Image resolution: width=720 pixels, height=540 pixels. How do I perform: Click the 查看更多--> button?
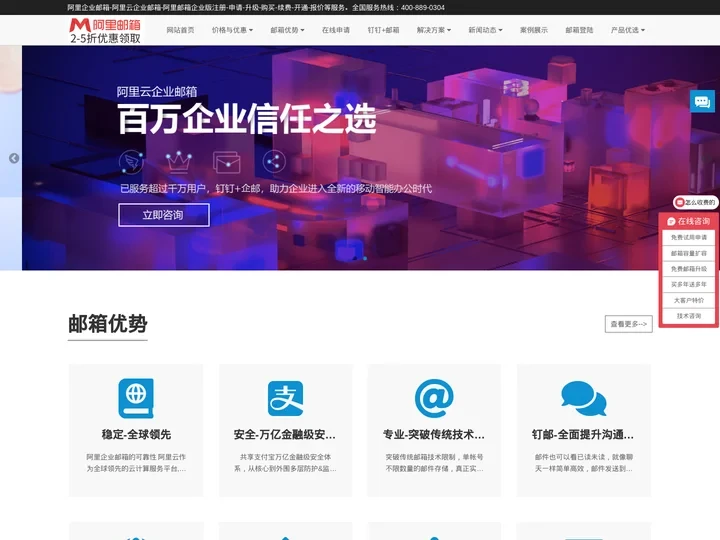click(629, 324)
